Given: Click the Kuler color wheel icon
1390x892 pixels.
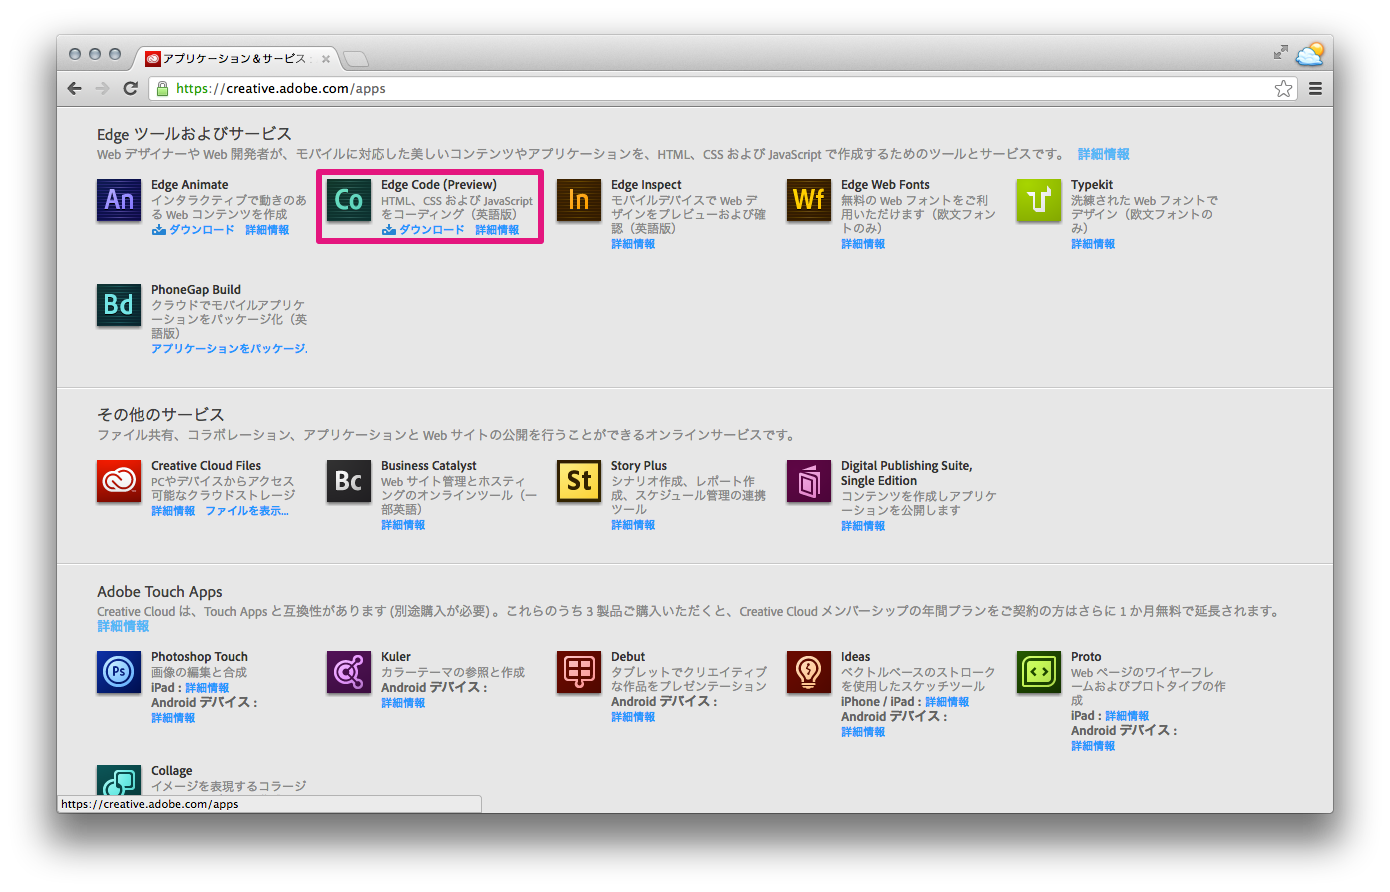Looking at the screenshot, I should (348, 672).
